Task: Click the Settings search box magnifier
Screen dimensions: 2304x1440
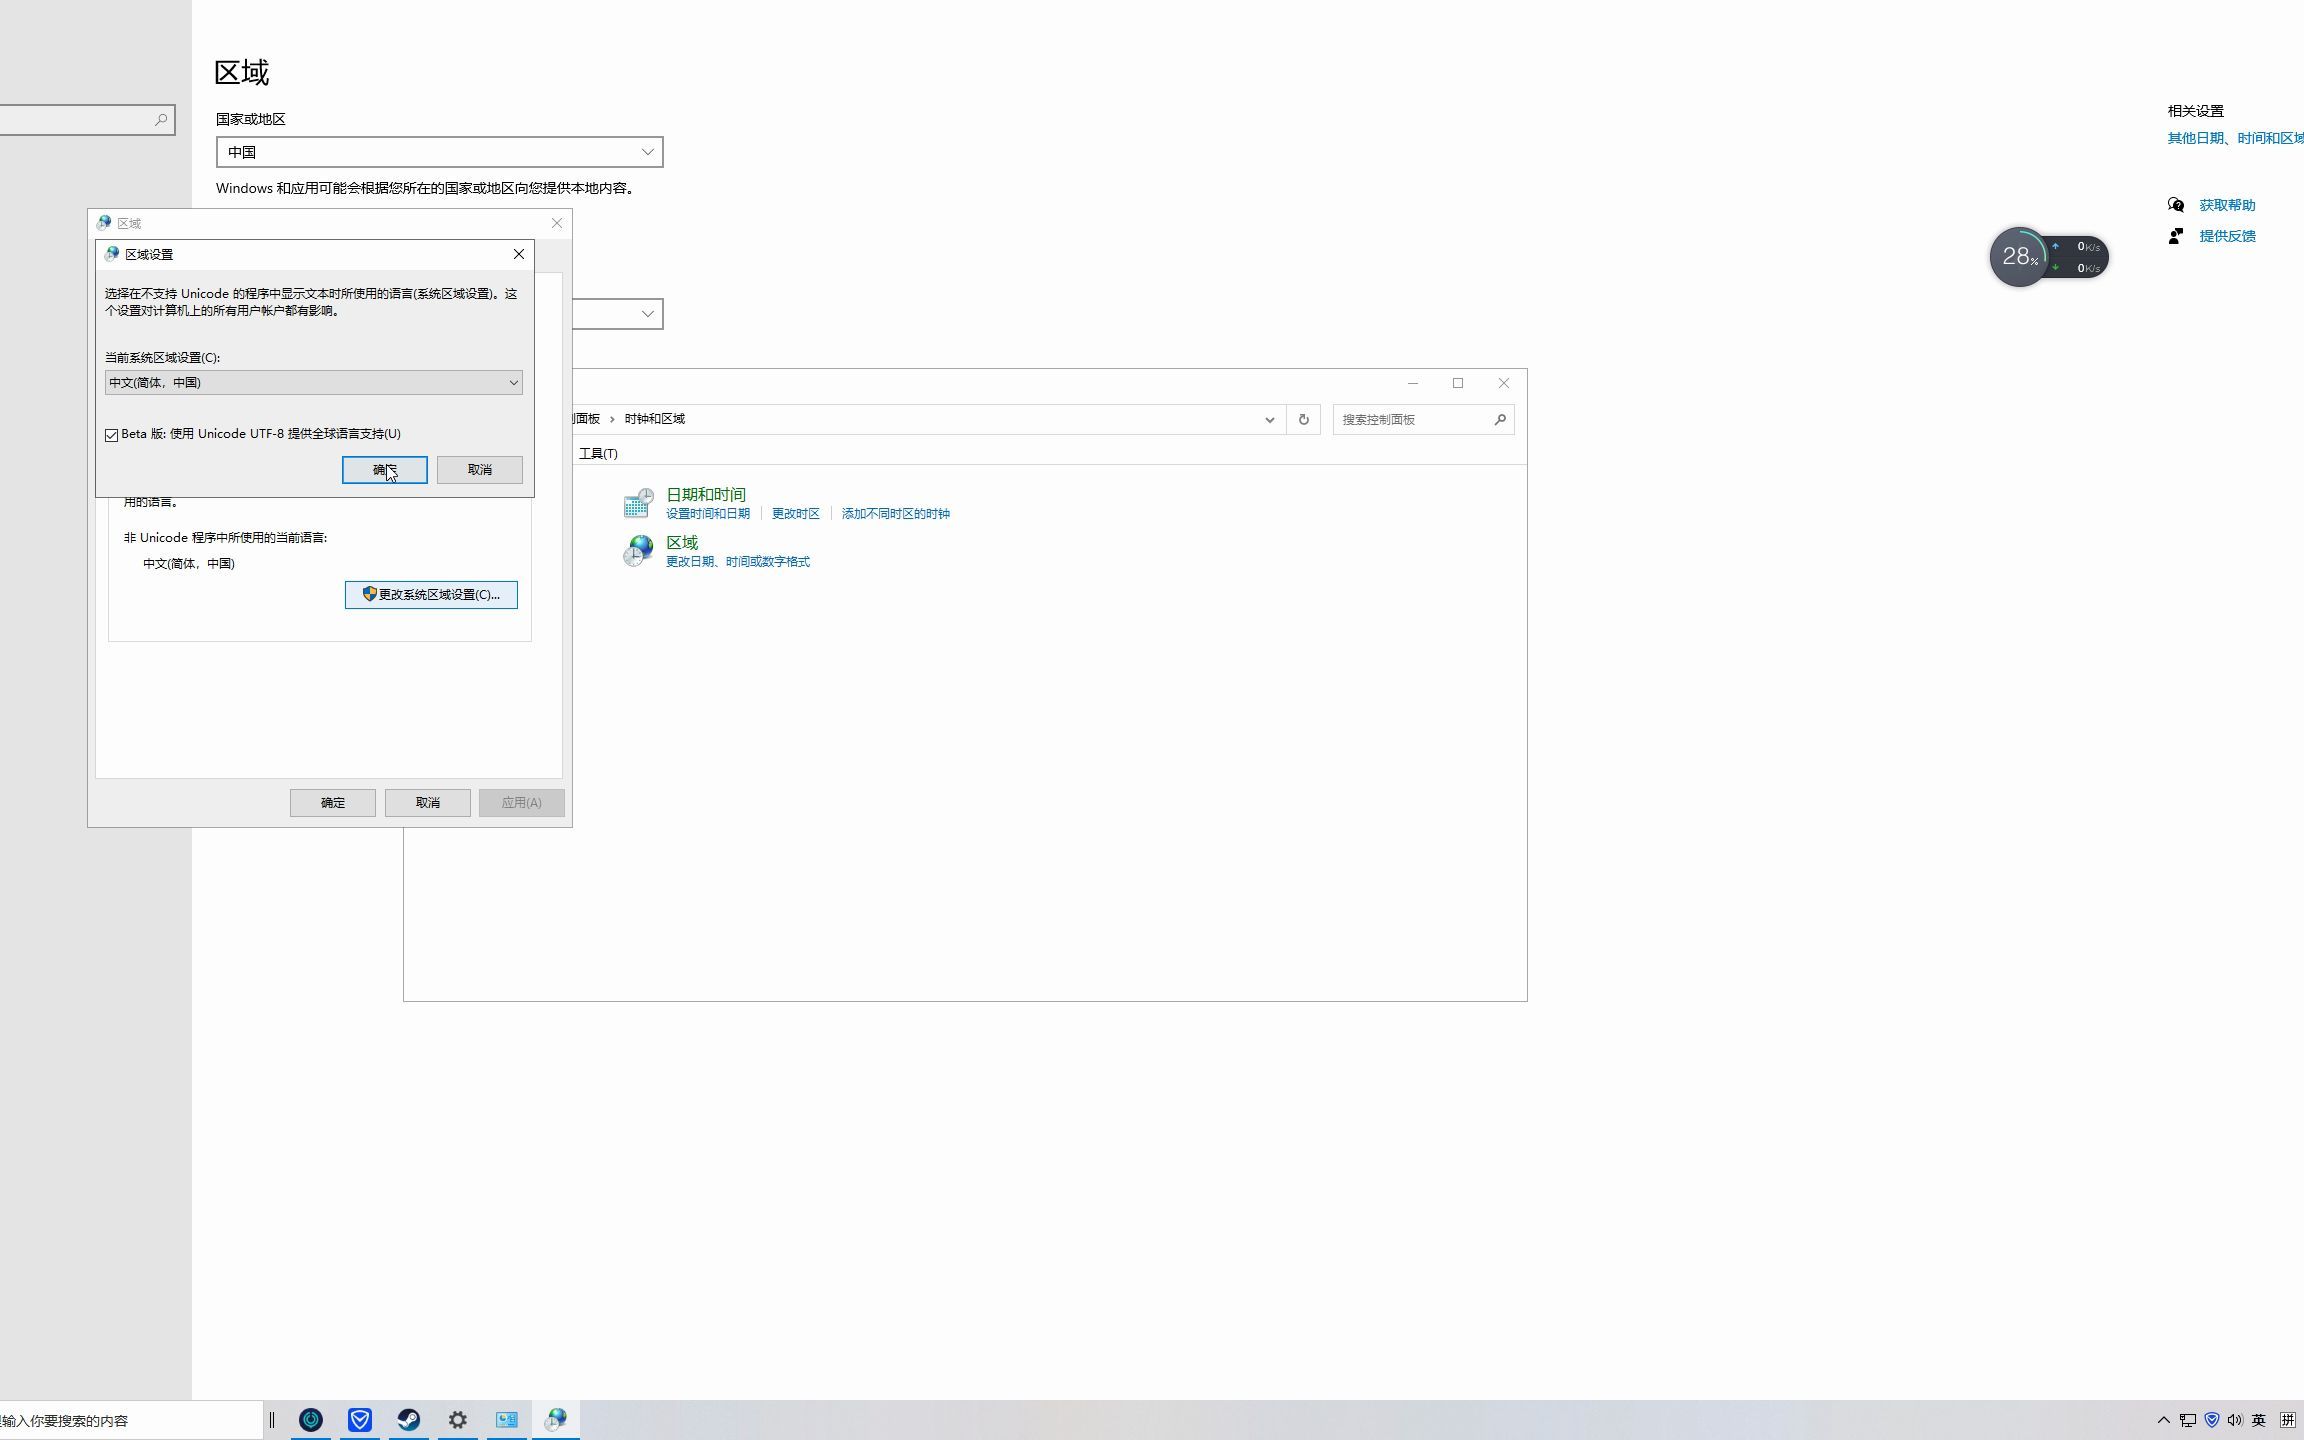Action: [161, 120]
